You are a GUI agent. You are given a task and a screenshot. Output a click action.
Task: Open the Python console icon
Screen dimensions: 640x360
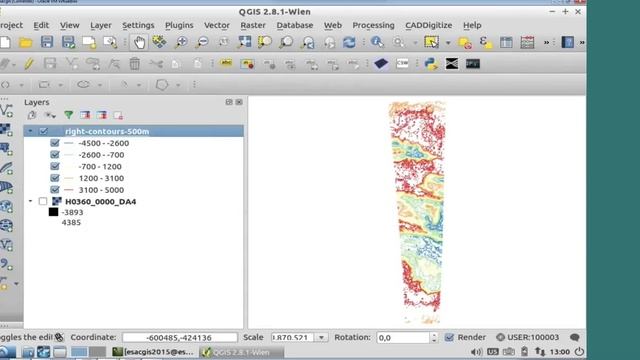431,64
